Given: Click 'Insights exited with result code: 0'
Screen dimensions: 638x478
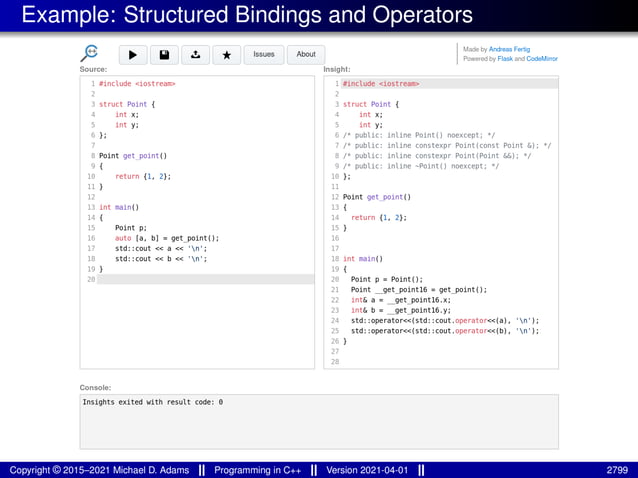Looking at the screenshot, I should (x=153, y=402).
